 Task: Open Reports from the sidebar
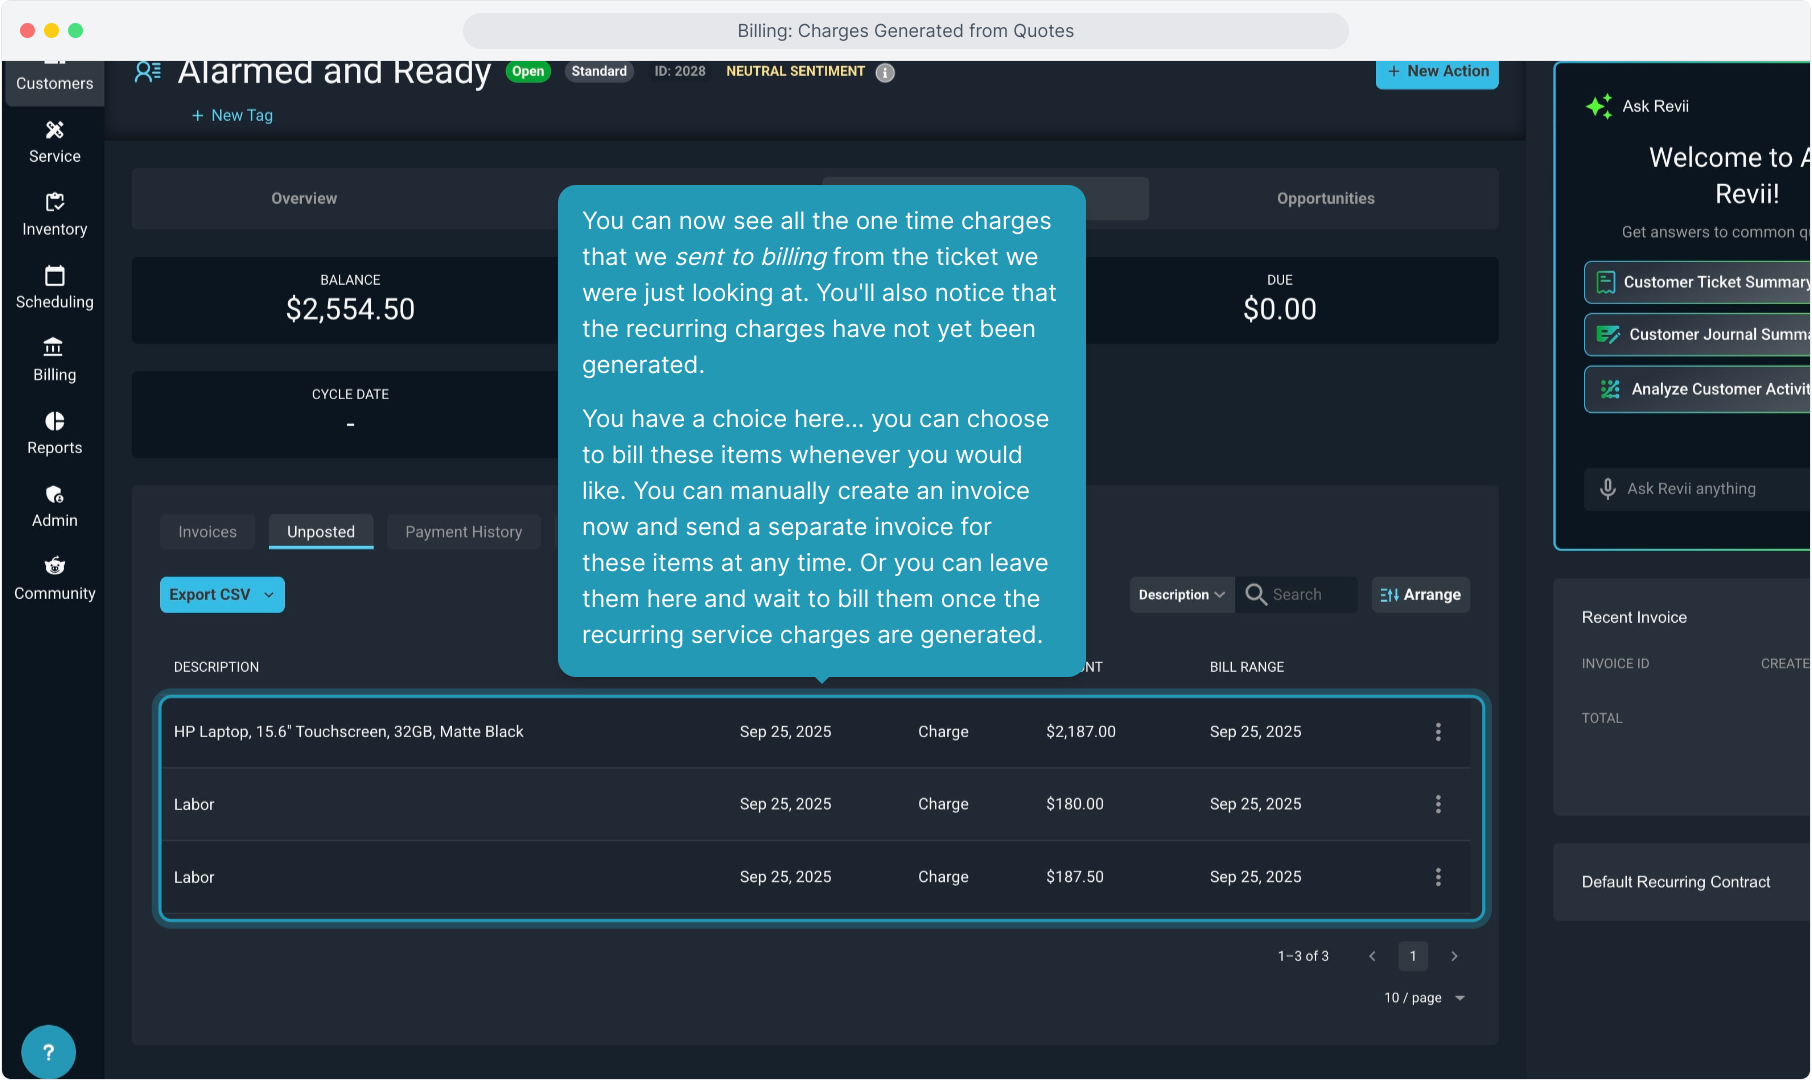[54, 434]
